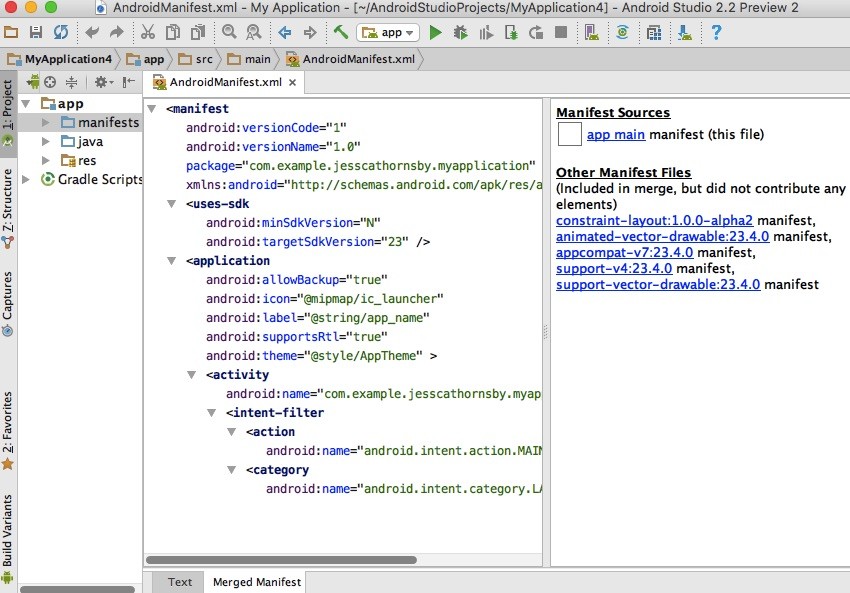Collapse the <action> element
The image size is (850, 593).
tap(231, 432)
